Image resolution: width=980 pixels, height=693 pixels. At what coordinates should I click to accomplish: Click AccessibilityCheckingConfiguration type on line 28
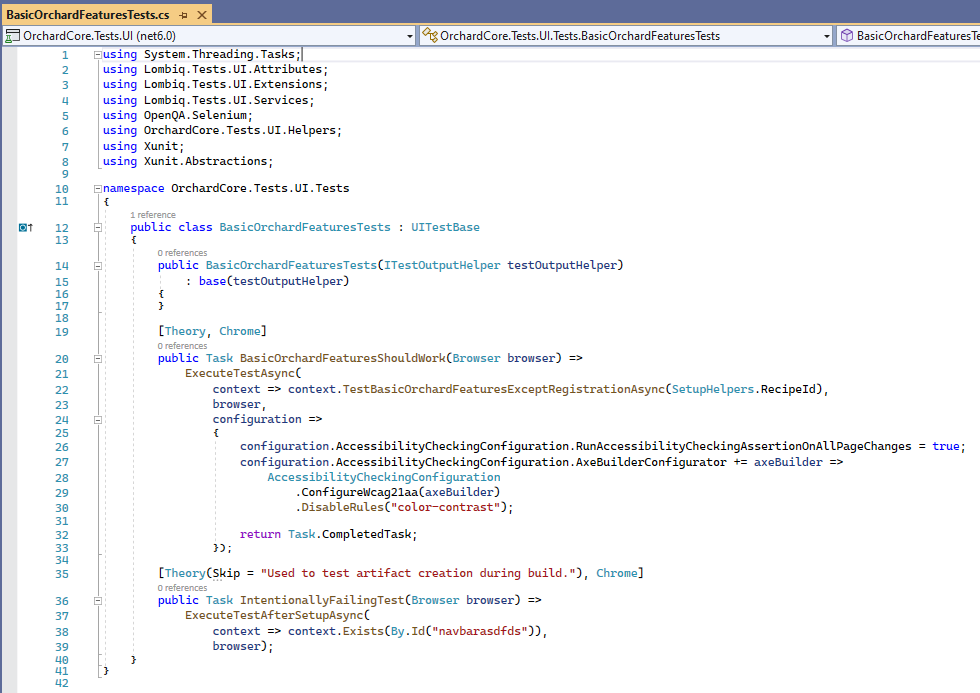coord(384,477)
